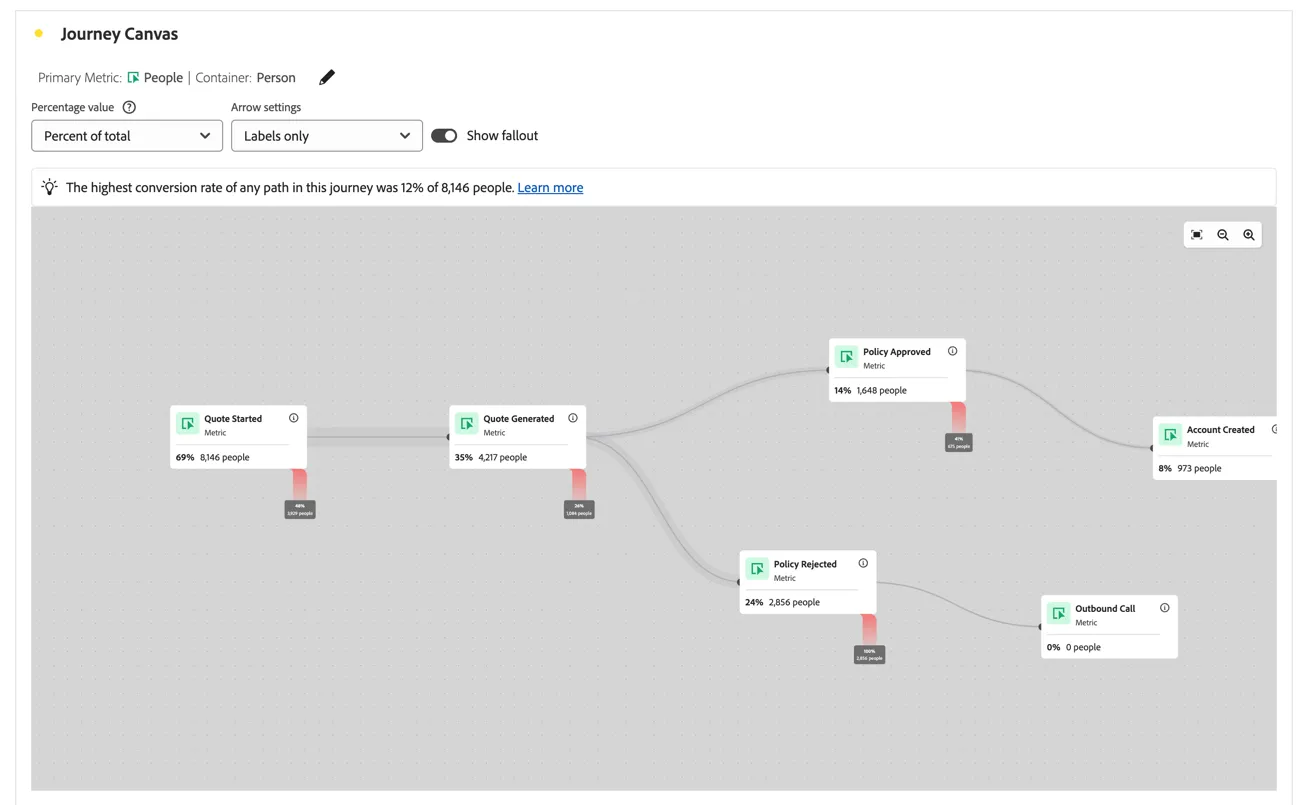
Task: Click the Outbound Call metric icon
Action: click(1058, 613)
